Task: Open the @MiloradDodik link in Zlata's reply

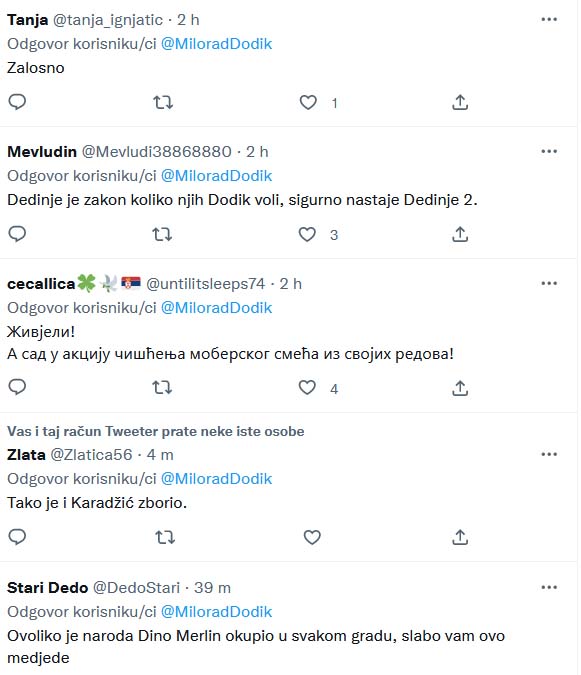Action: (x=216, y=479)
